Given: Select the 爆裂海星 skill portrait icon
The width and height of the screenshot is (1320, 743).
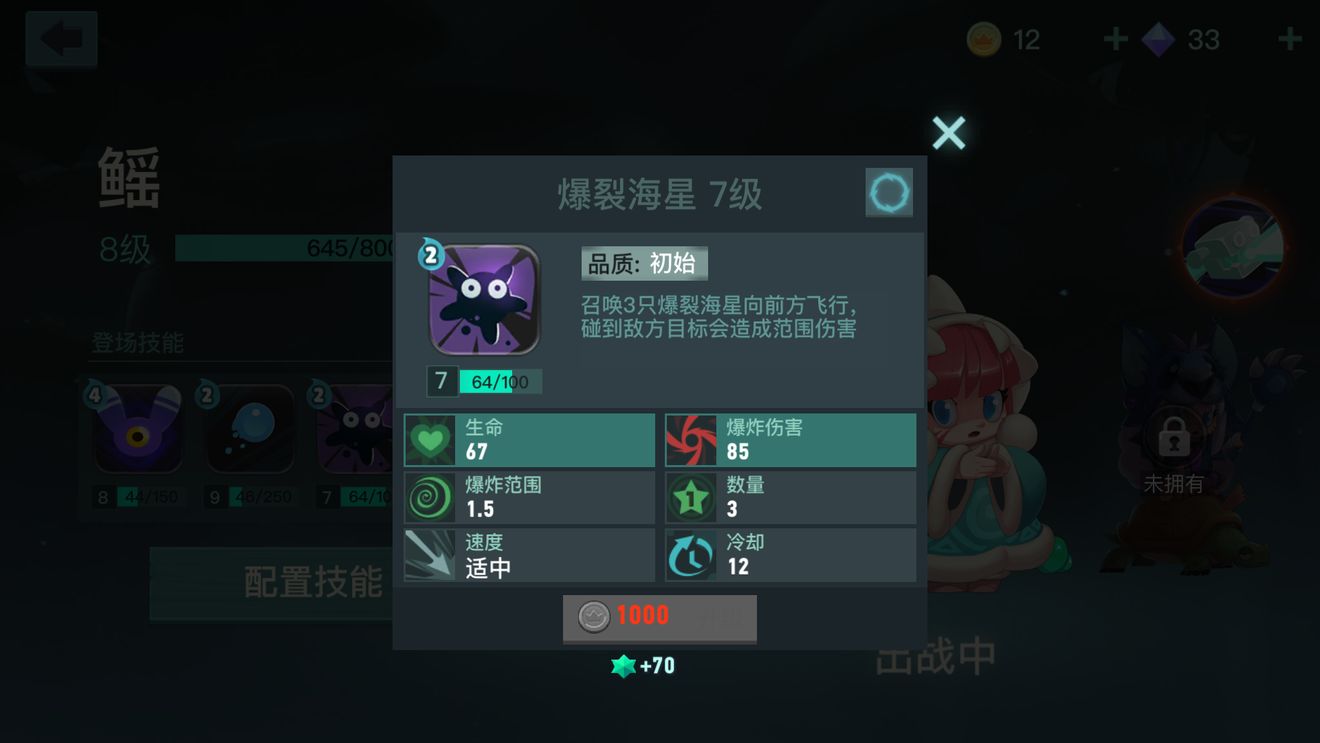Looking at the screenshot, I should pos(485,301).
